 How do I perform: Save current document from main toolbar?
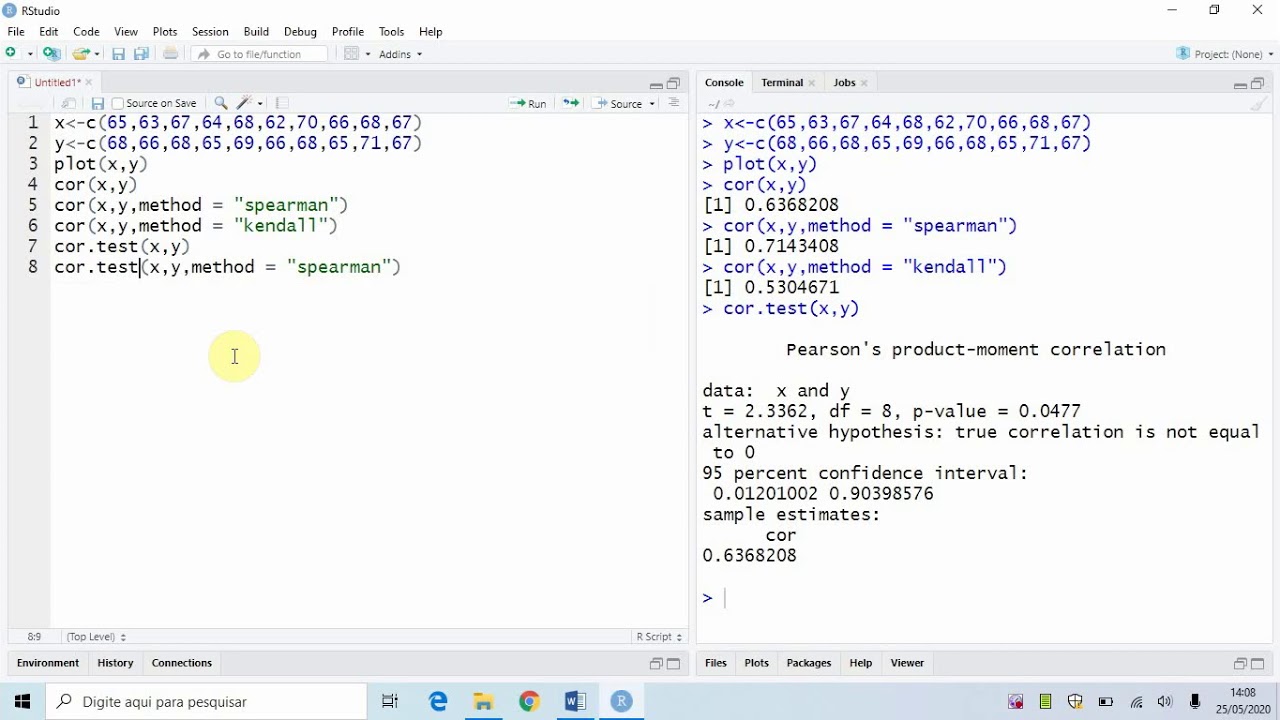[x=118, y=54]
